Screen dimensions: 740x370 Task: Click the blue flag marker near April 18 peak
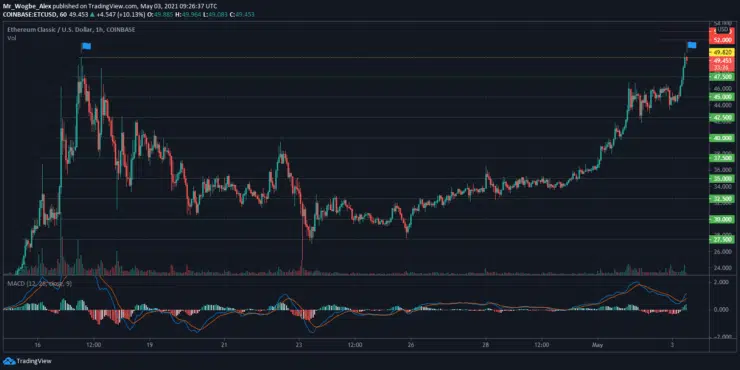(86, 46)
